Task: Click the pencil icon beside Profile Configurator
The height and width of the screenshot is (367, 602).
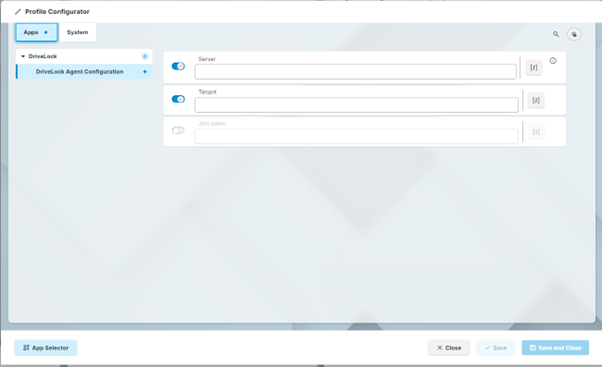Action: click(x=18, y=12)
